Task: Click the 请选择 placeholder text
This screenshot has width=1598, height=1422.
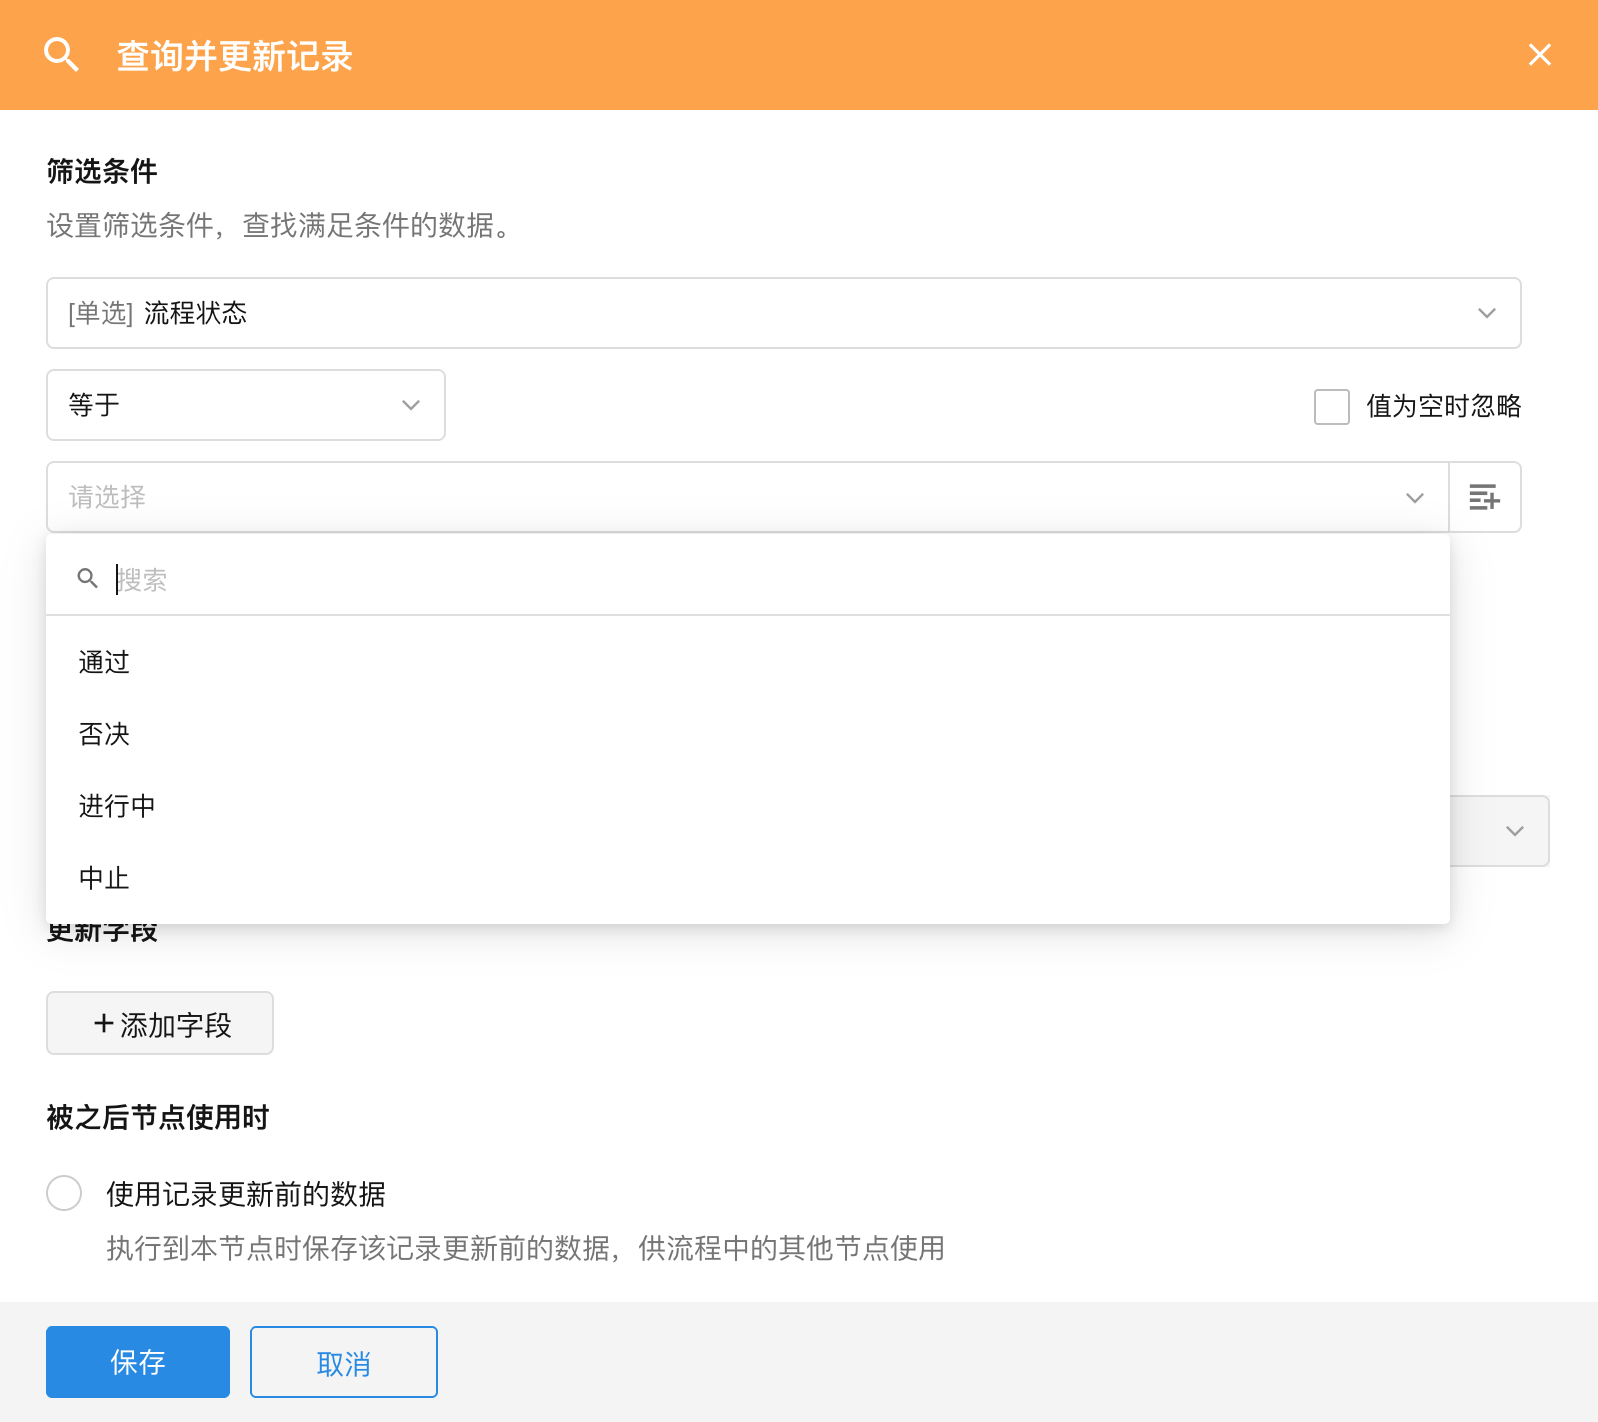Action: click(108, 497)
